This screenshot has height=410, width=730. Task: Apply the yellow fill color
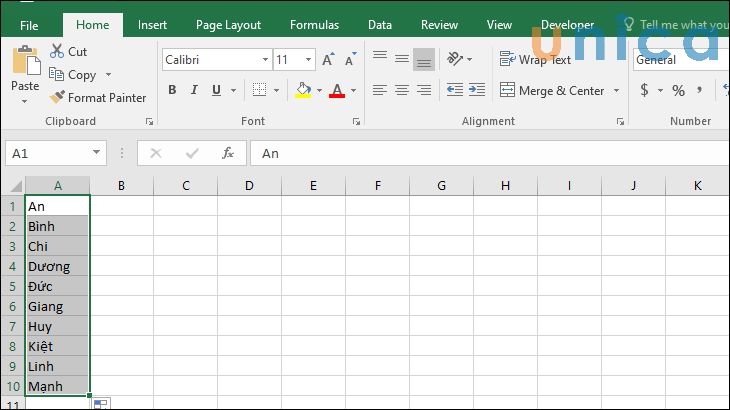click(304, 91)
